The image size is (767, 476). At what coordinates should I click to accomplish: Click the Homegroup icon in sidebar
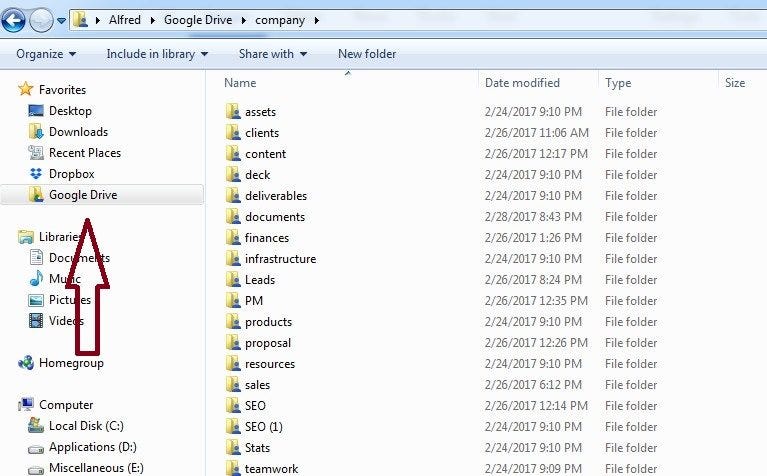point(25,363)
